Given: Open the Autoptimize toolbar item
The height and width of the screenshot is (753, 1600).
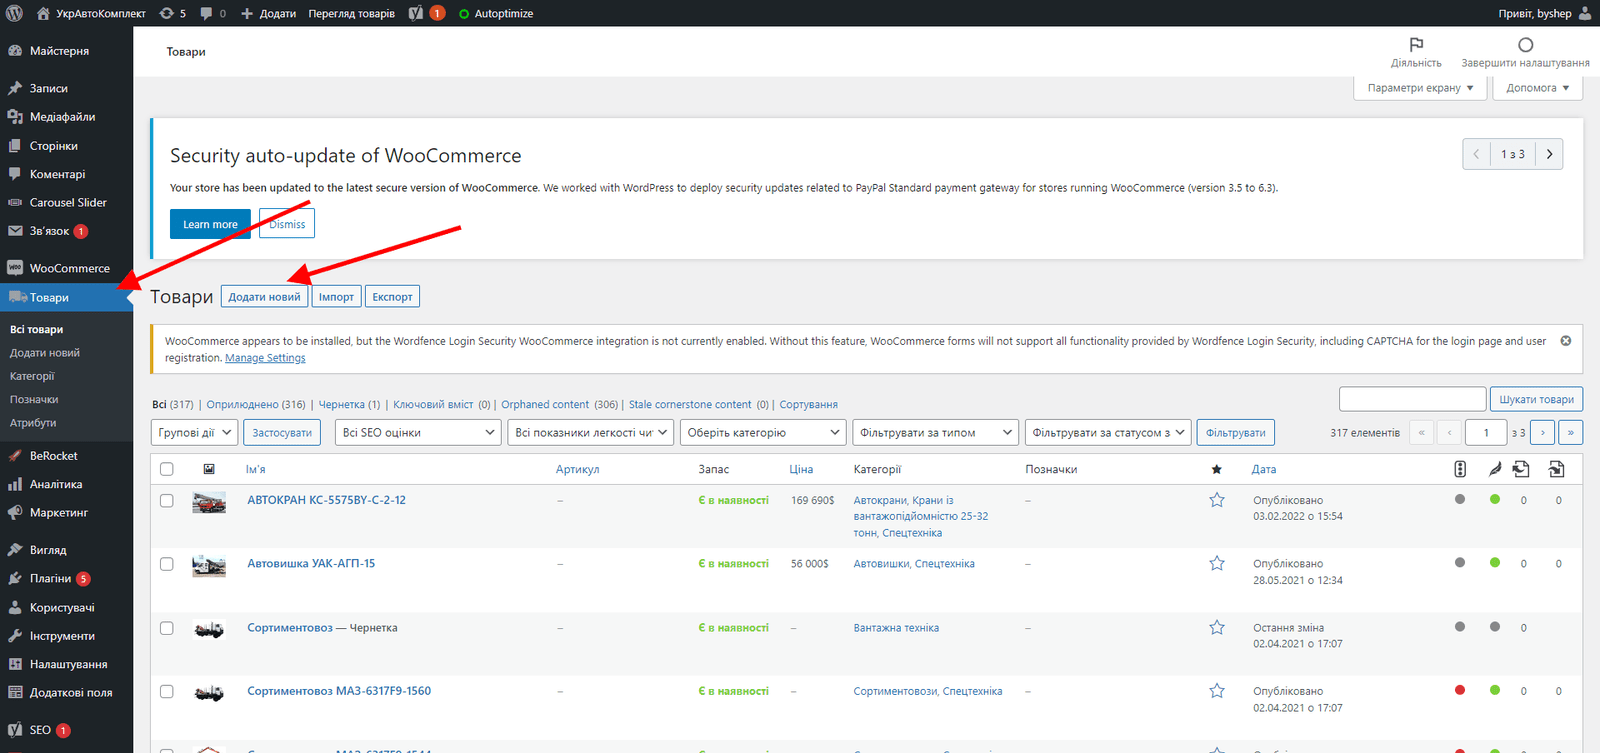Looking at the screenshot, I should click(496, 13).
